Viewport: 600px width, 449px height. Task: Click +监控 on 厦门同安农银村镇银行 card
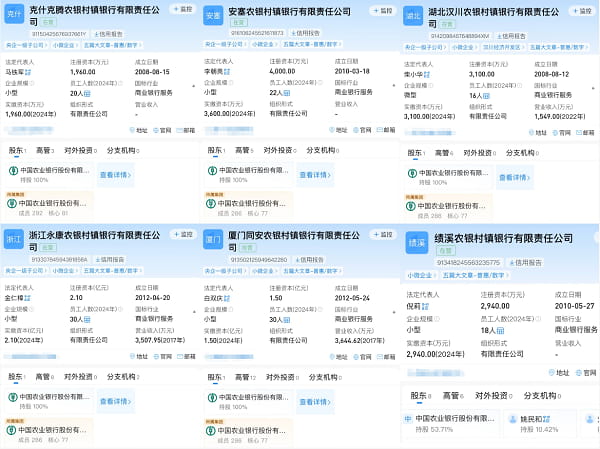pyautogui.click(x=383, y=234)
